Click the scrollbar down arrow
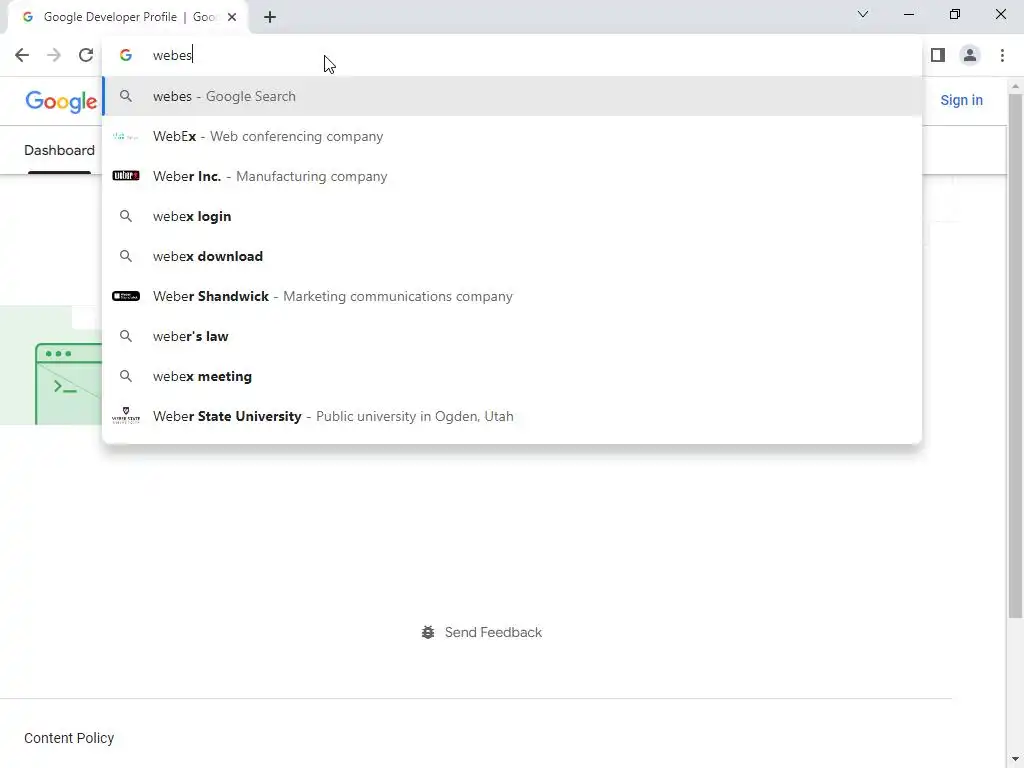 (1015, 760)
